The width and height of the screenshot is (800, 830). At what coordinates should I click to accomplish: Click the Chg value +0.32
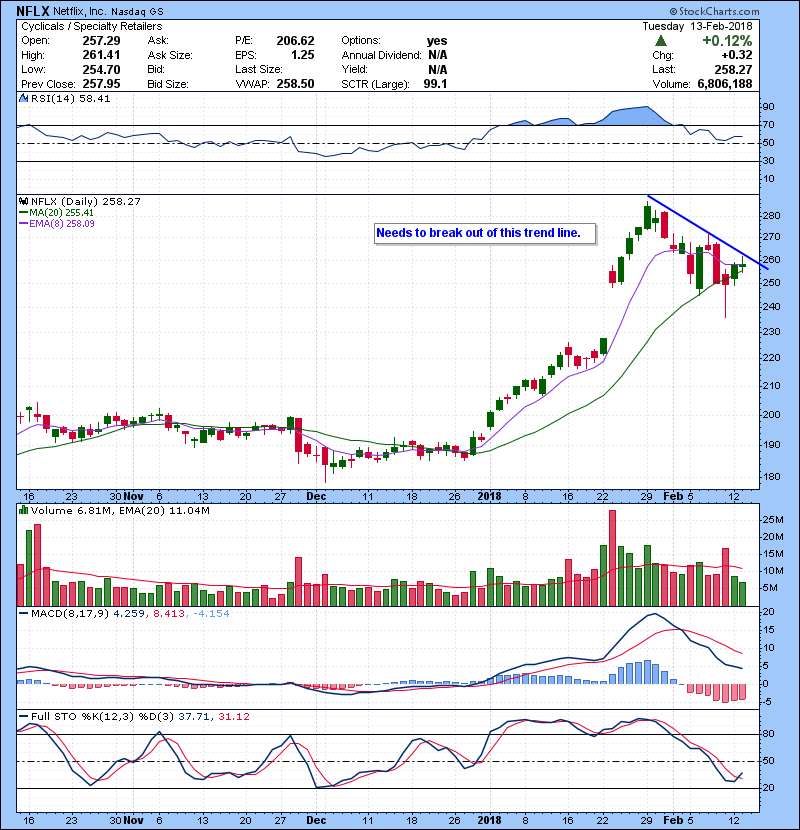pos(736,55)
